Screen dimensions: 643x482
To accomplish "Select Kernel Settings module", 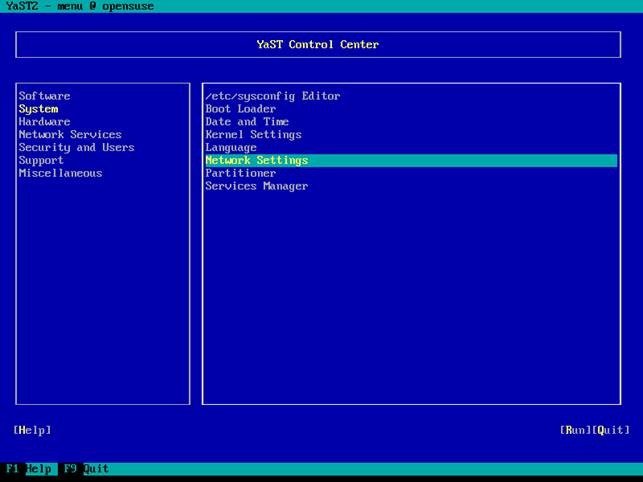I will pos(253,135).
